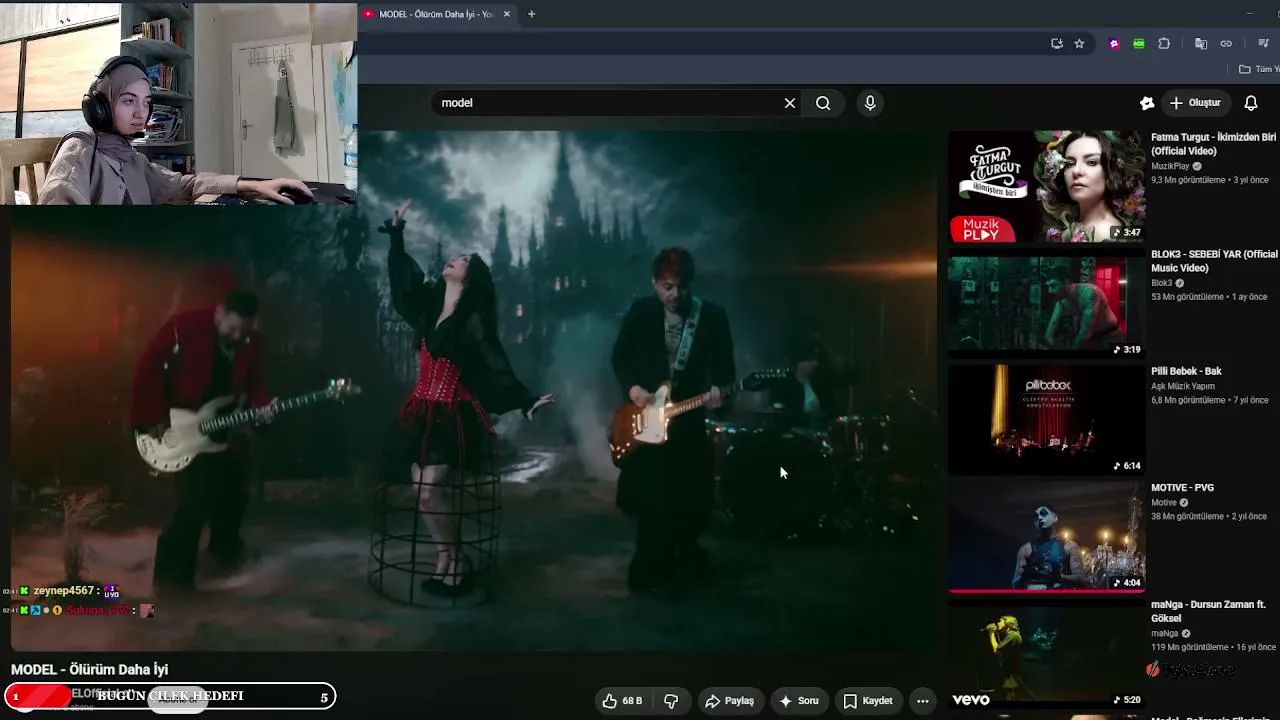The height and width of the screenshot is (720, 1280).
Task: Open the Aşk Müzik Yapım channel name
Action: 1183,386
